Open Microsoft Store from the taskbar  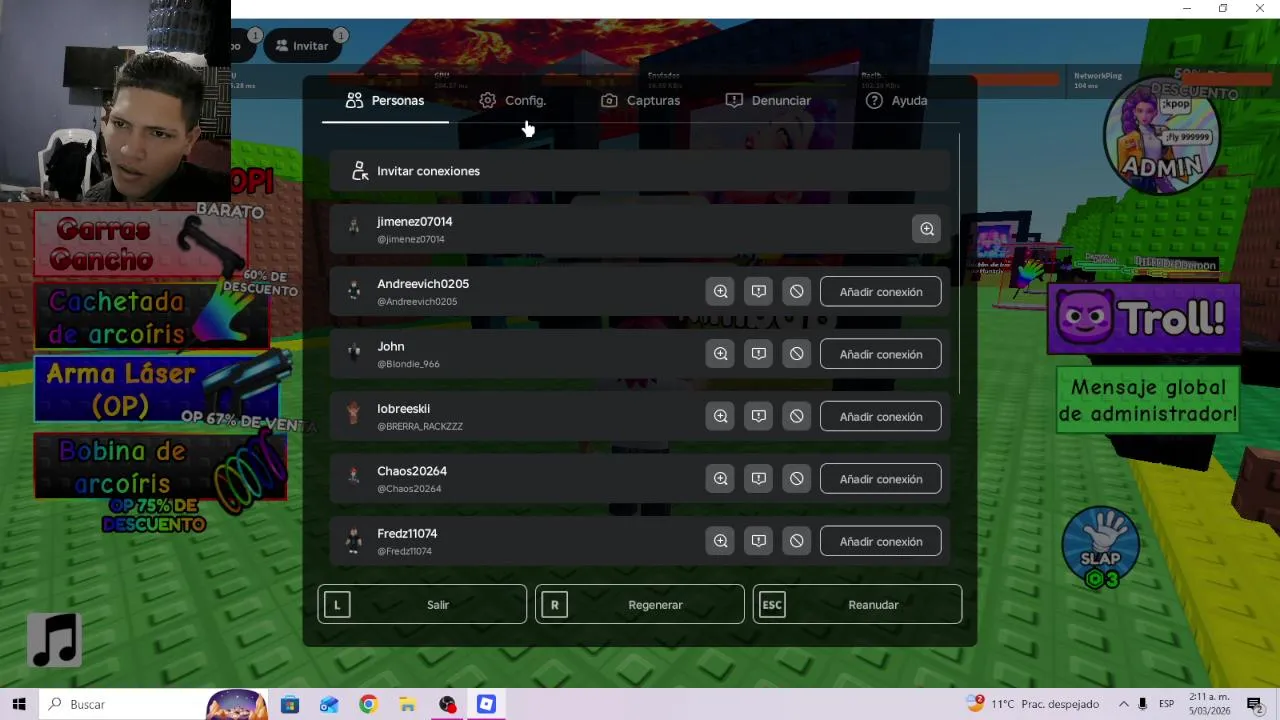coord(290,704)
